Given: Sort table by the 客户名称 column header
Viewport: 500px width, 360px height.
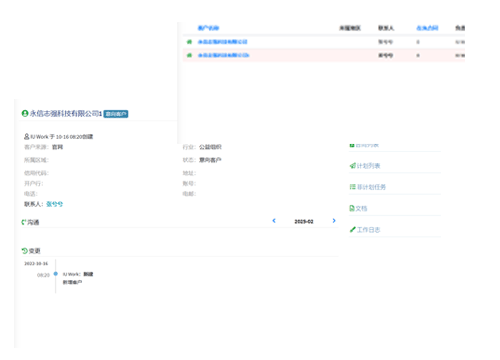Looking at the screenshot, I should [208, 28].
